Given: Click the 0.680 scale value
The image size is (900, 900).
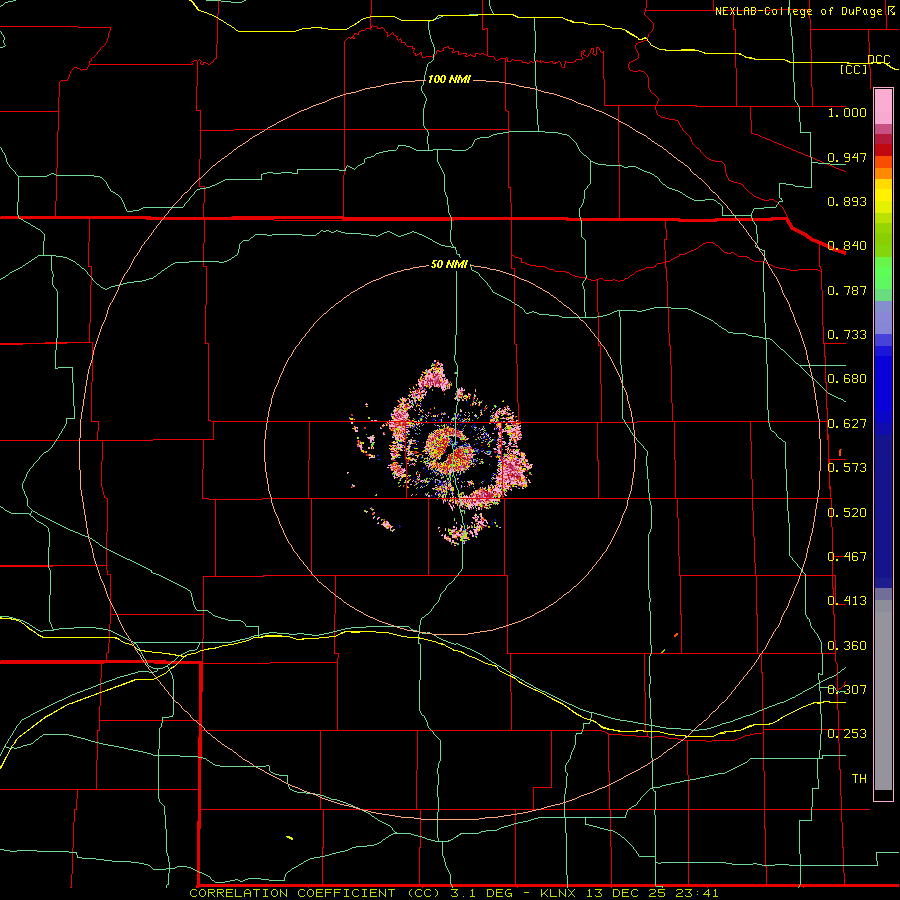Looking at the screenshot, I should click(847, 379).
